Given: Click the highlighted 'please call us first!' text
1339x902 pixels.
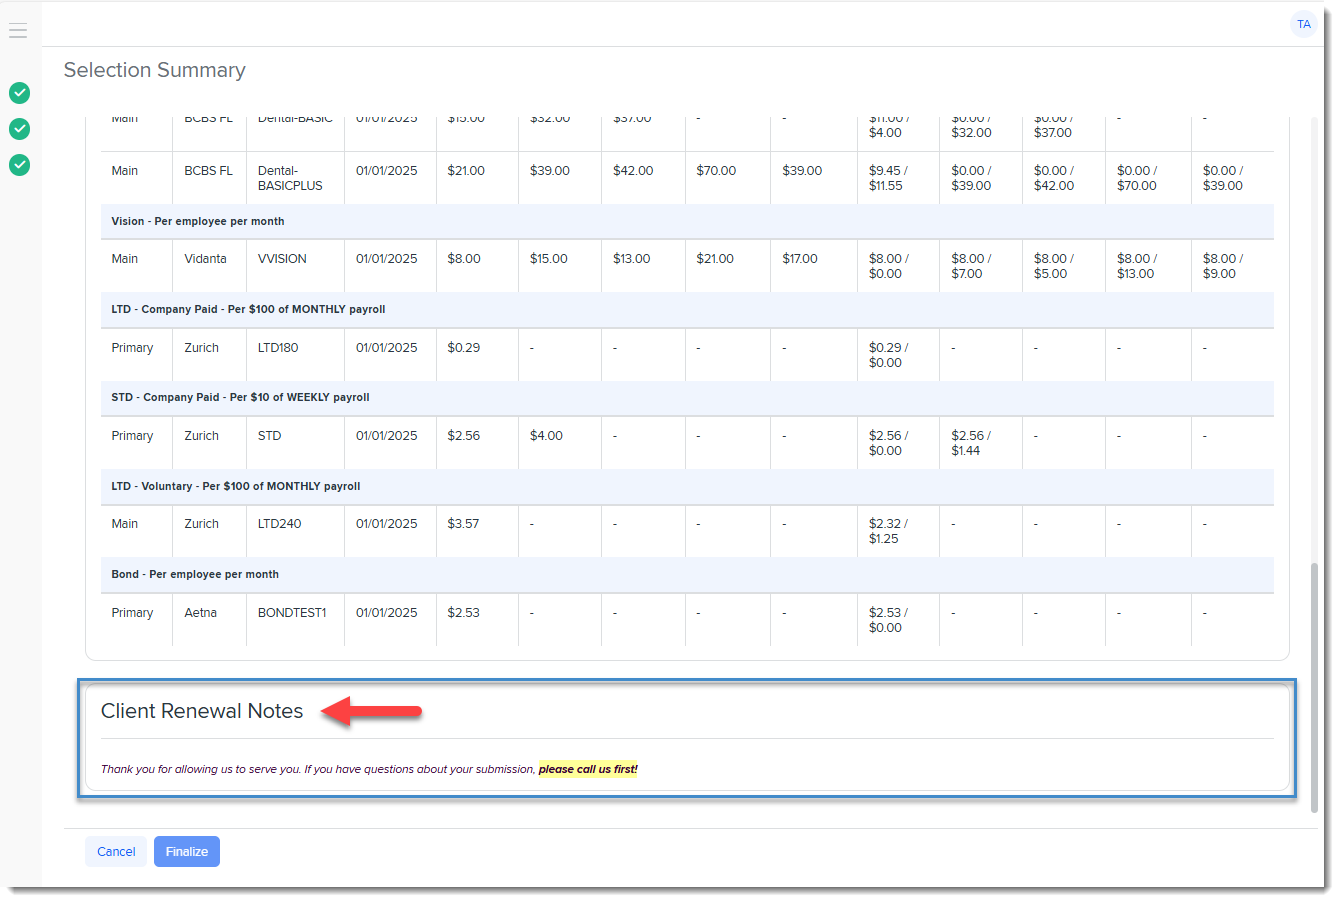Looking at the screenshot, I should [x=588, y=769].
